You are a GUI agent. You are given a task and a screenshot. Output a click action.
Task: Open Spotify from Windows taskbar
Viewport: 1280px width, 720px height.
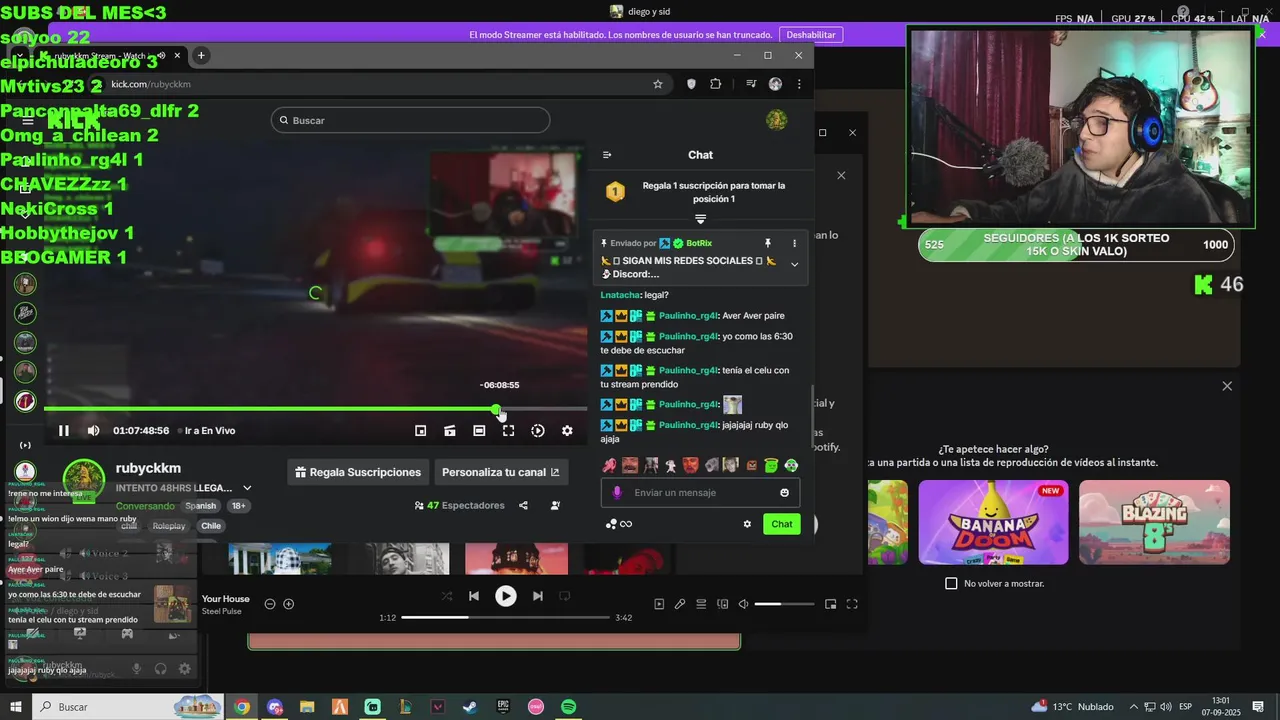pyautogui.click(x=568, y=707)
